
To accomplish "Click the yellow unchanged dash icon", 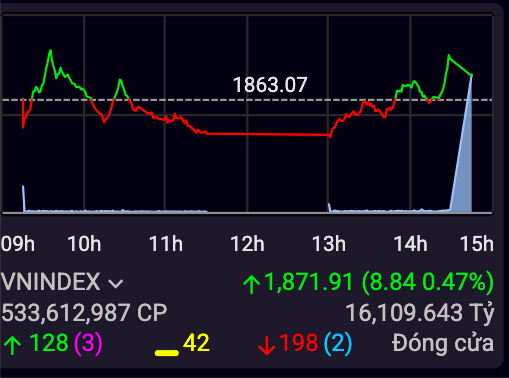I will (x=167, y=353).
